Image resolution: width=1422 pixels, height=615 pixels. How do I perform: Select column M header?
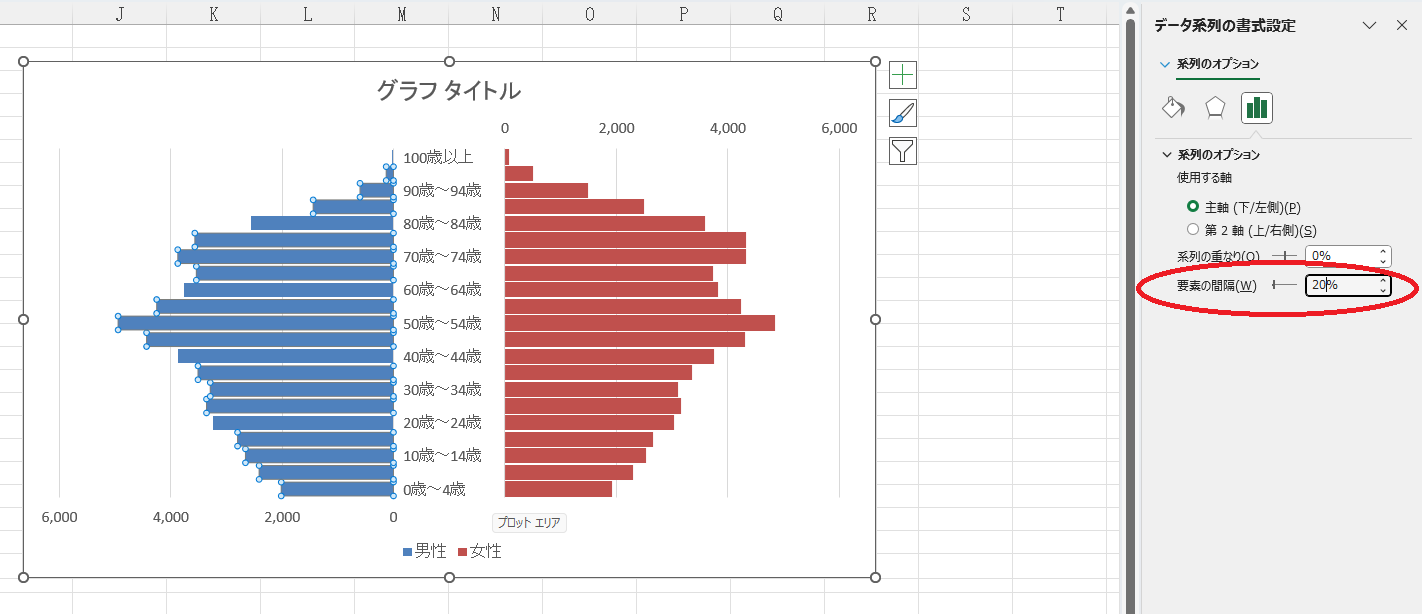point(402,13)
